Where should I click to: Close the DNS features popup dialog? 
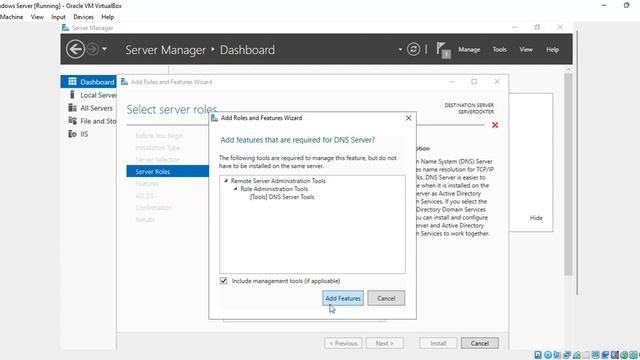pyautogui.click(x=408, y=118)
